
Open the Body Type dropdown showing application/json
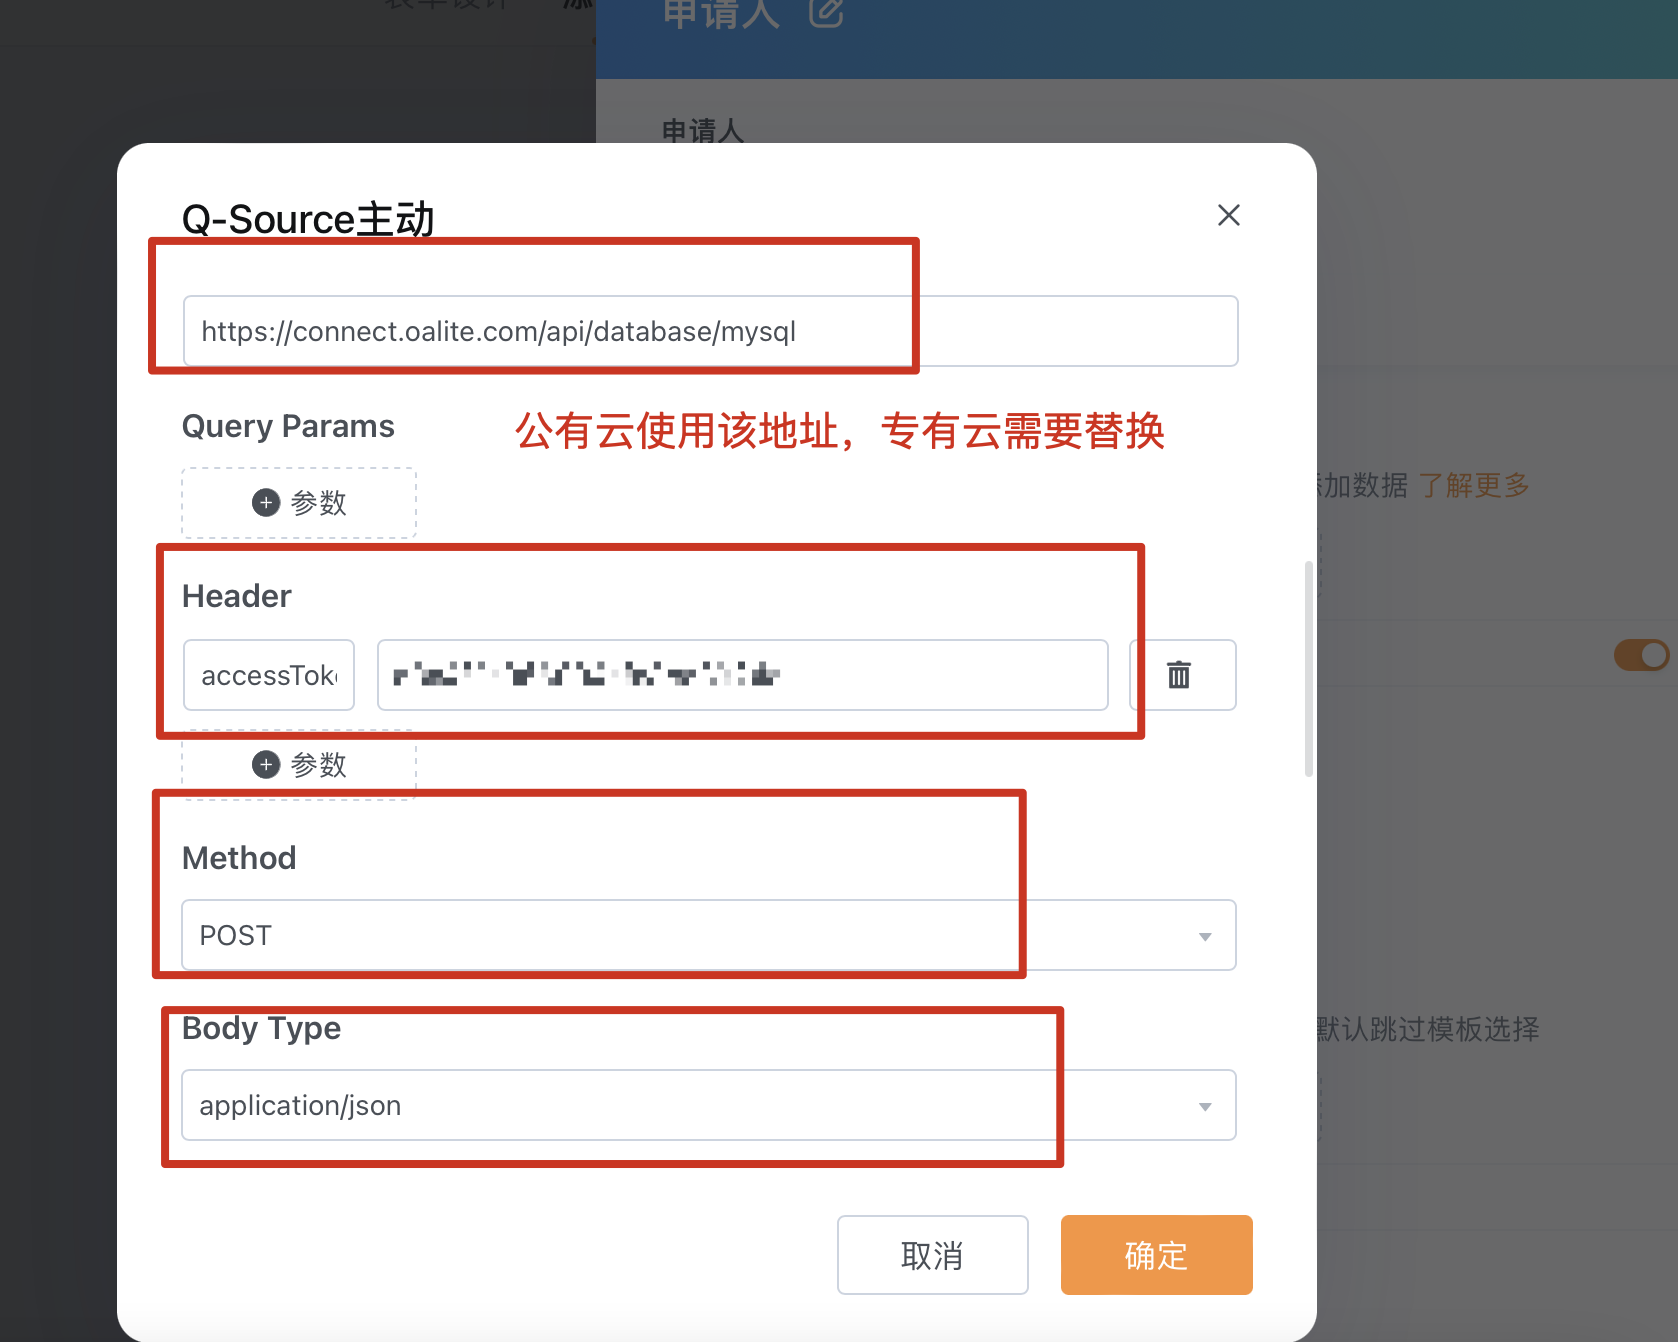708,1105
